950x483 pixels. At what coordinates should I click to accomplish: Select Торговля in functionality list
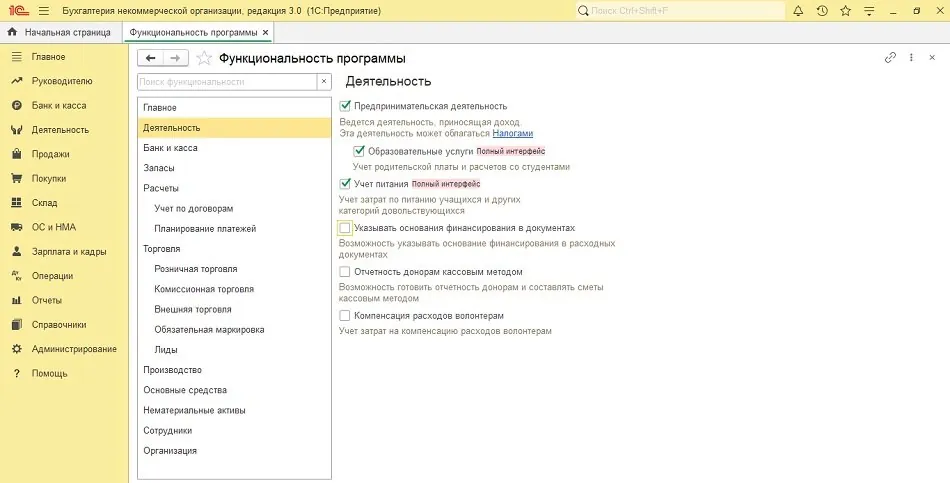pos(234,248)
